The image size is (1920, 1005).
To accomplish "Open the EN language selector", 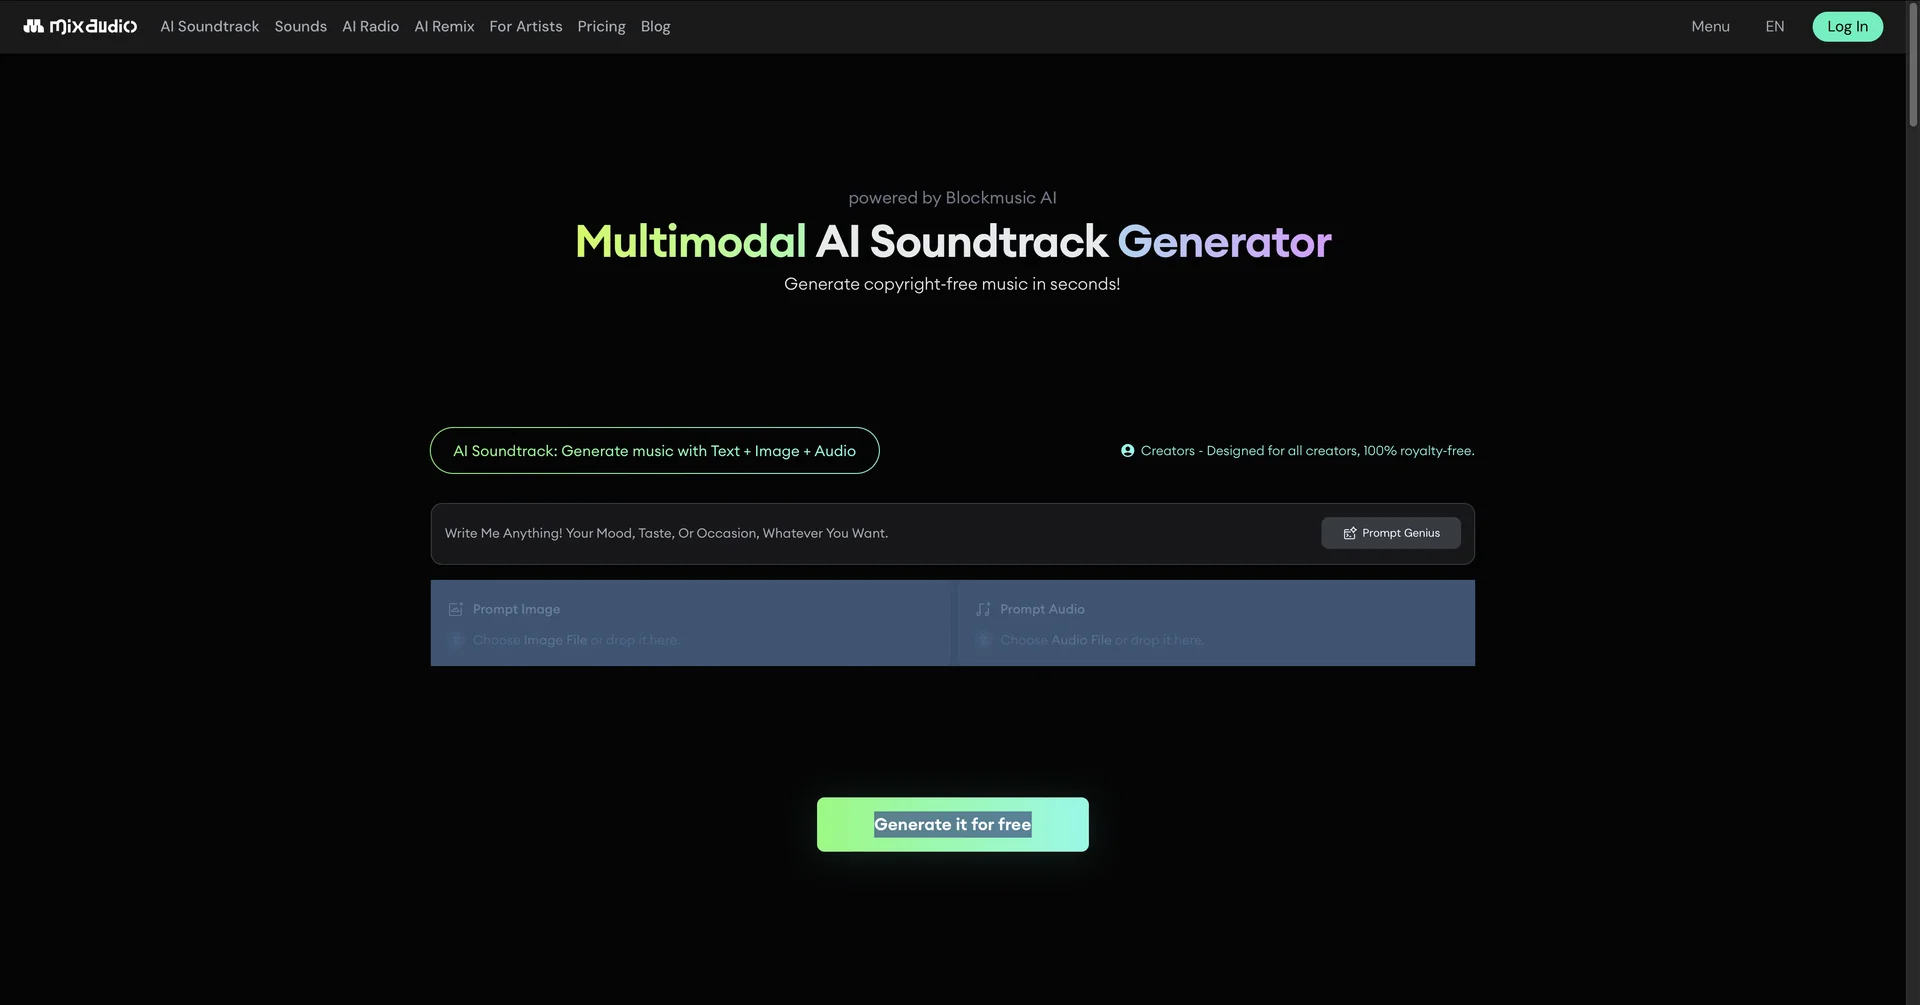I will (x=1775, y=26).
